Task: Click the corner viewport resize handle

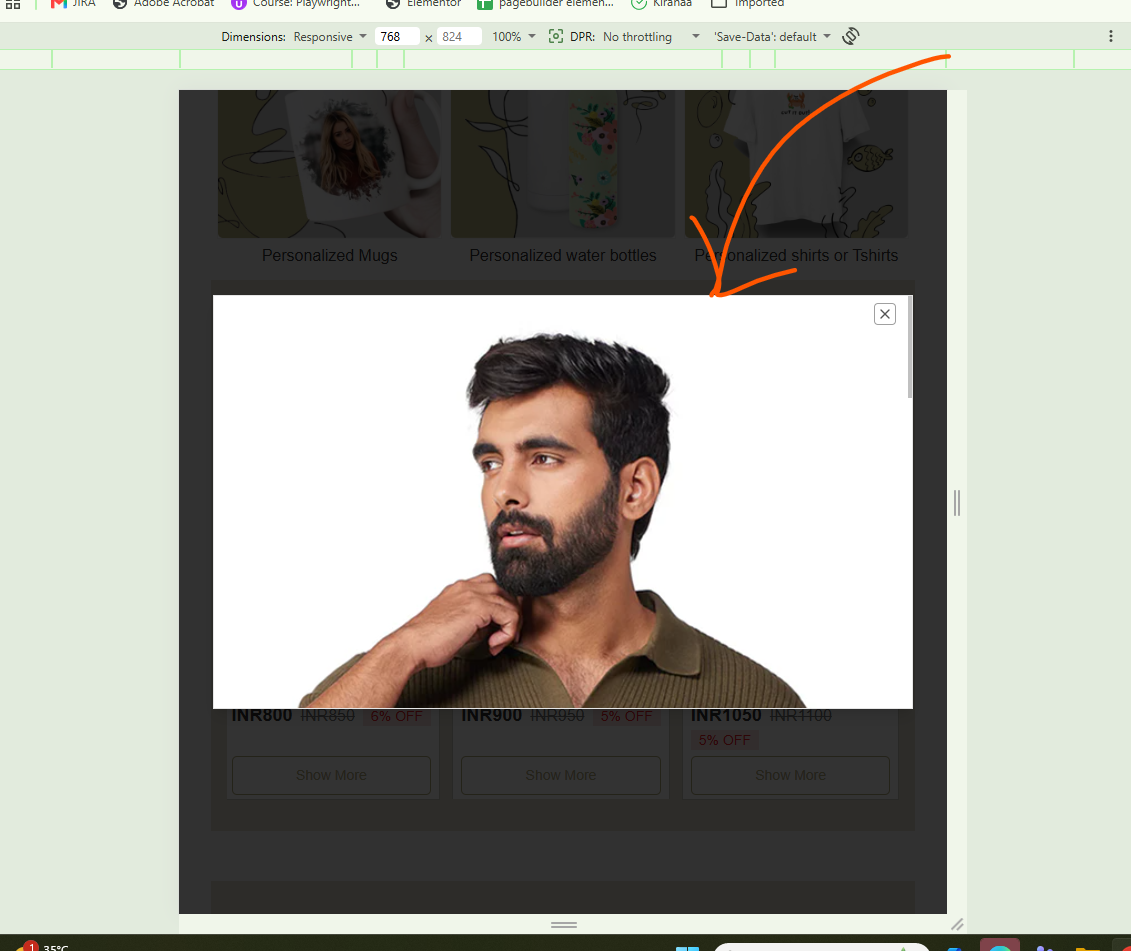Action: 957,924
